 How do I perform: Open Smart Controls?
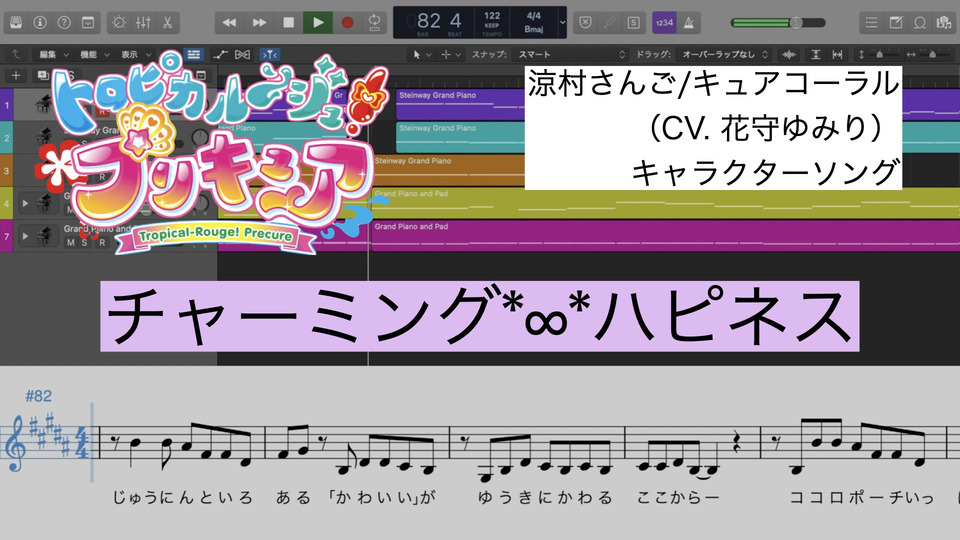click(x=119, y=23)
